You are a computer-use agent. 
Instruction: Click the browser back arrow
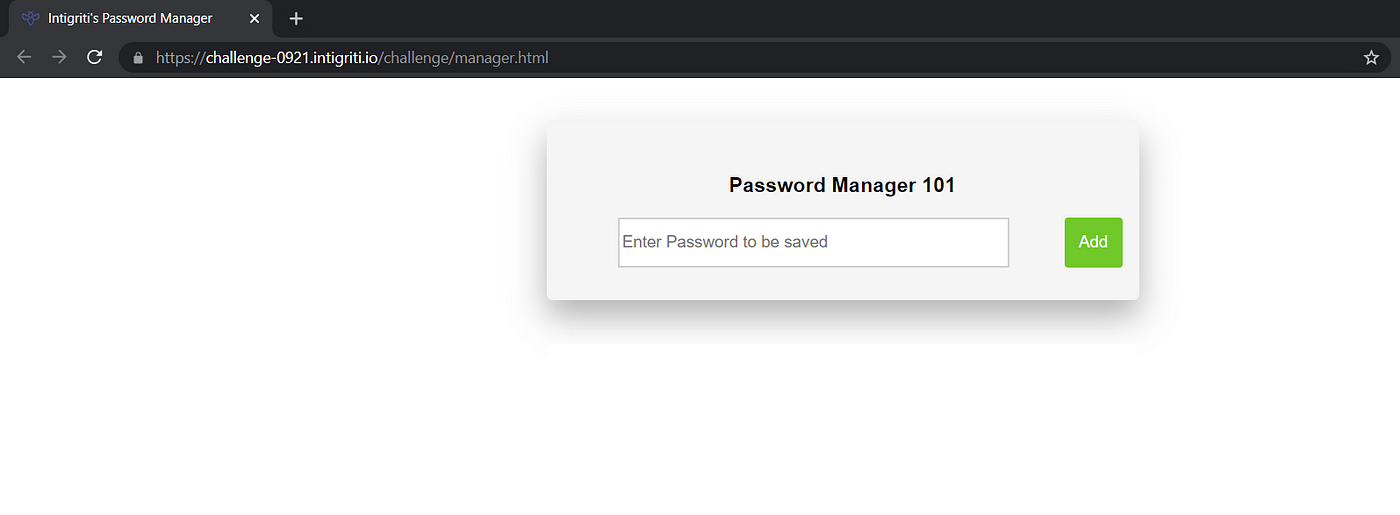point(24,57)
